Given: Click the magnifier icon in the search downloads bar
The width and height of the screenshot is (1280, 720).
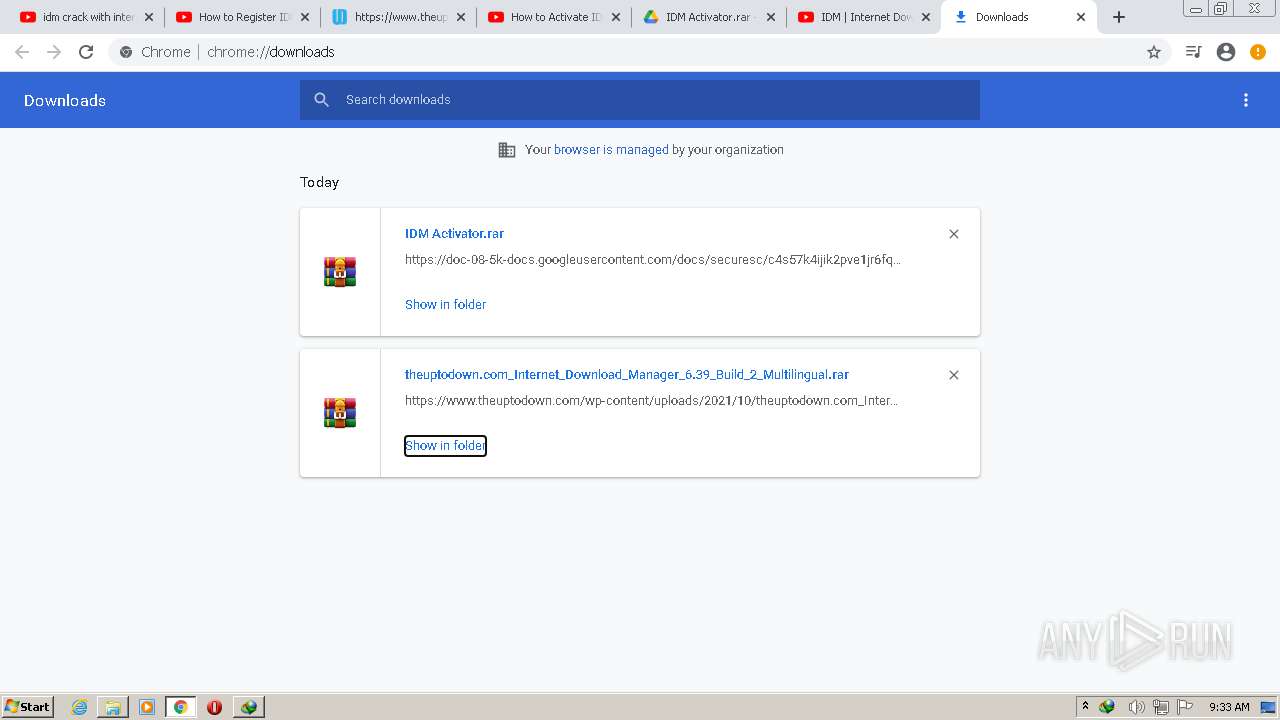Looking at the screenshot, I should [x=321, y=100].
